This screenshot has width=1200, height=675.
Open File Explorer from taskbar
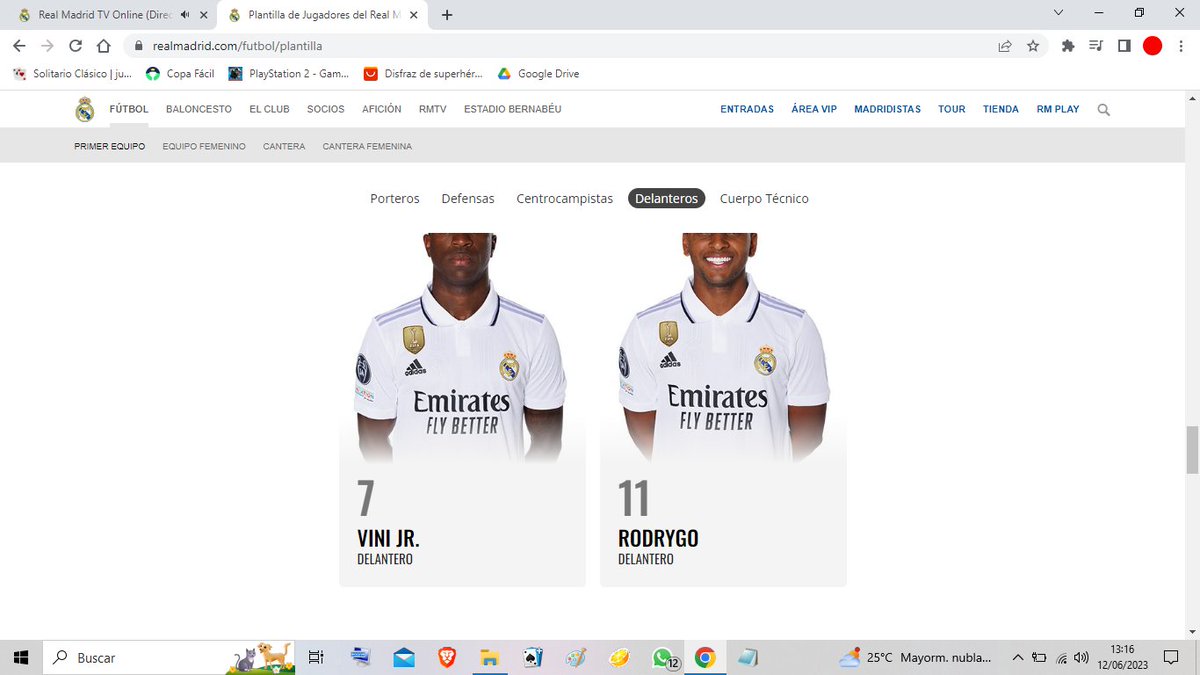tap(489, 658)
